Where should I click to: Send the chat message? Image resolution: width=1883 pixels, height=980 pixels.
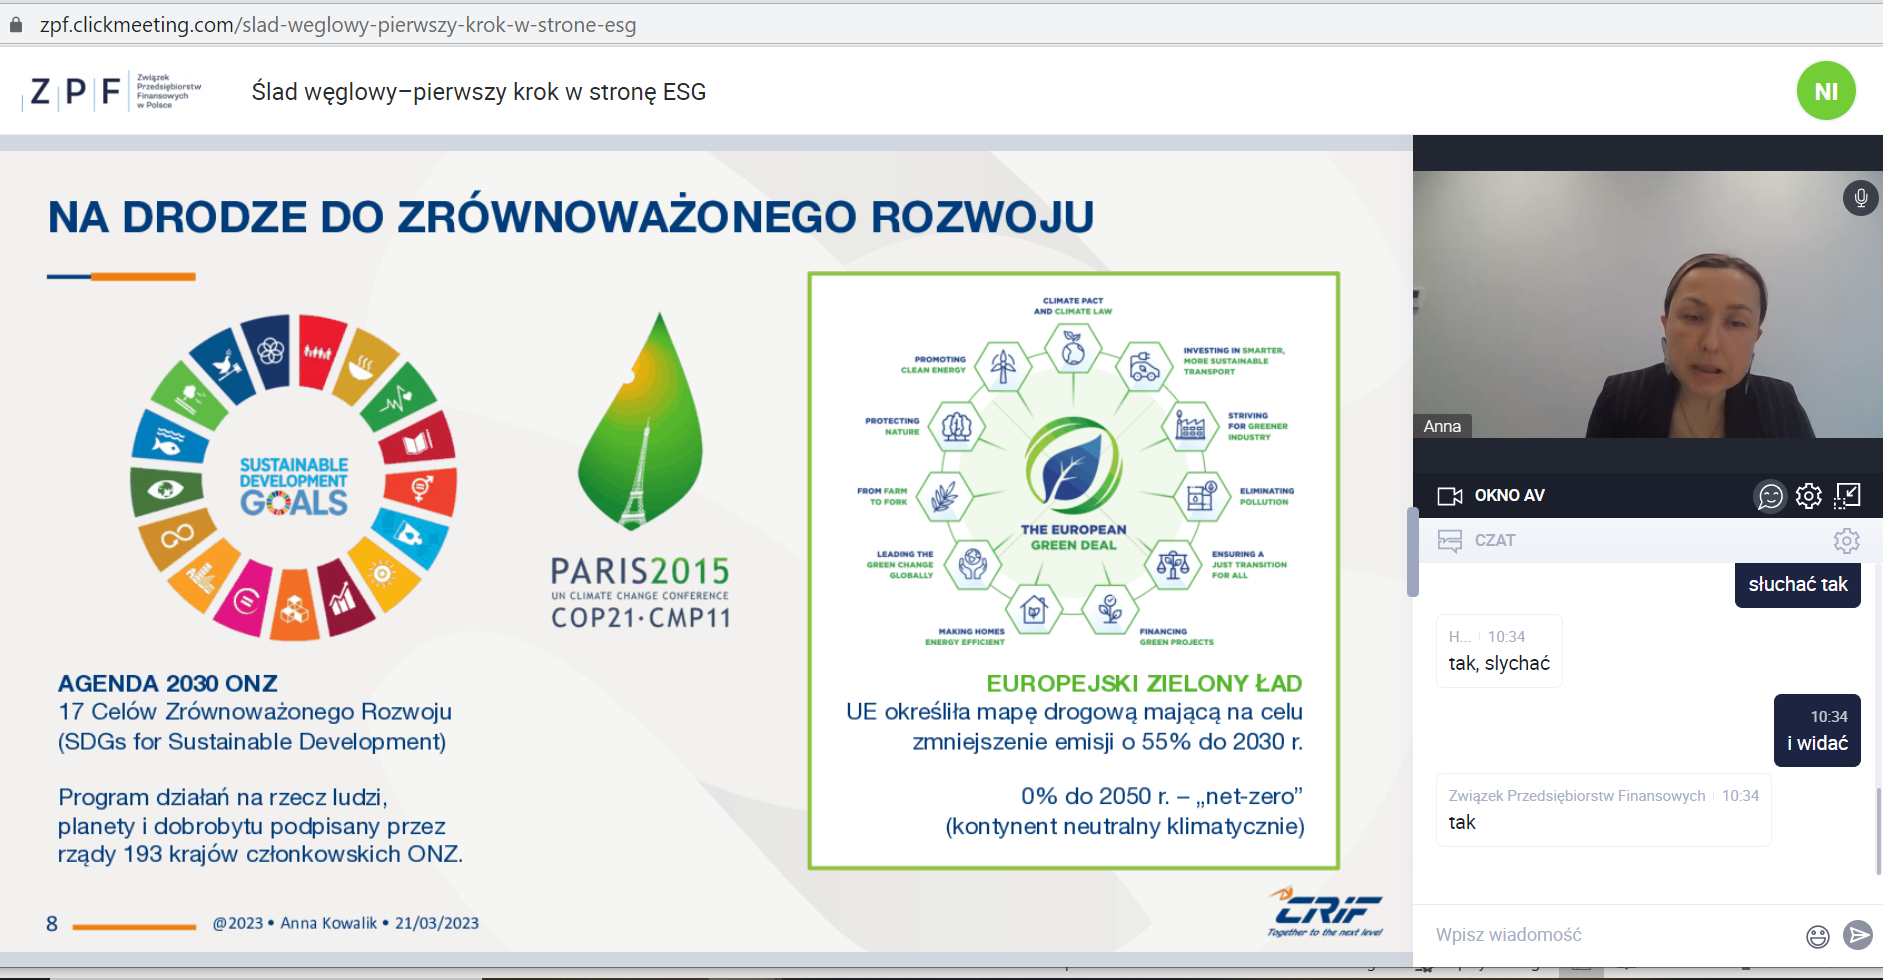[x=1858, y=935]
